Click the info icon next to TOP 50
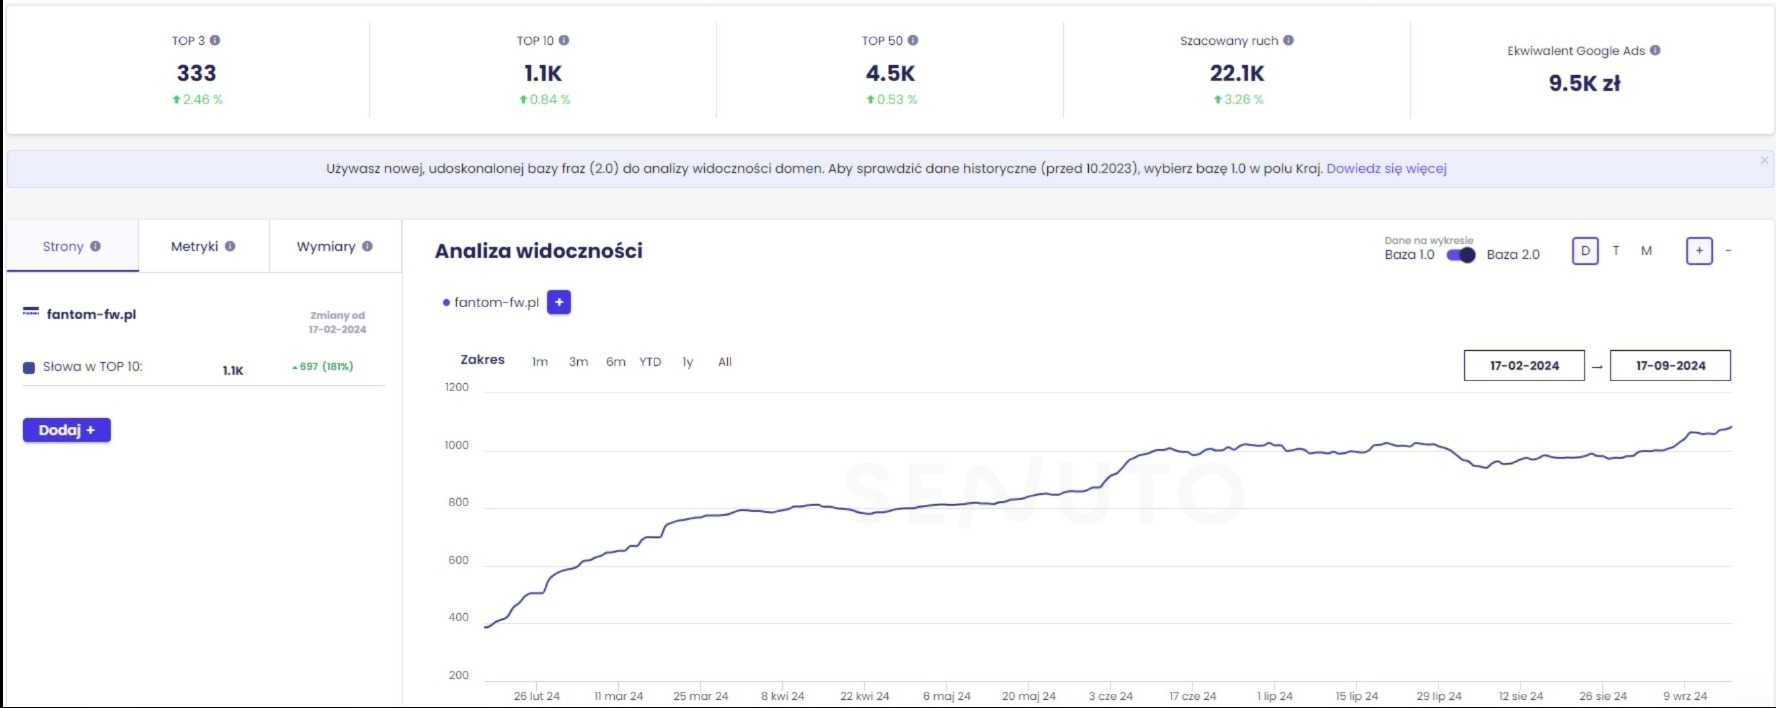The image size is (1776, 708). tap(913, 41)
